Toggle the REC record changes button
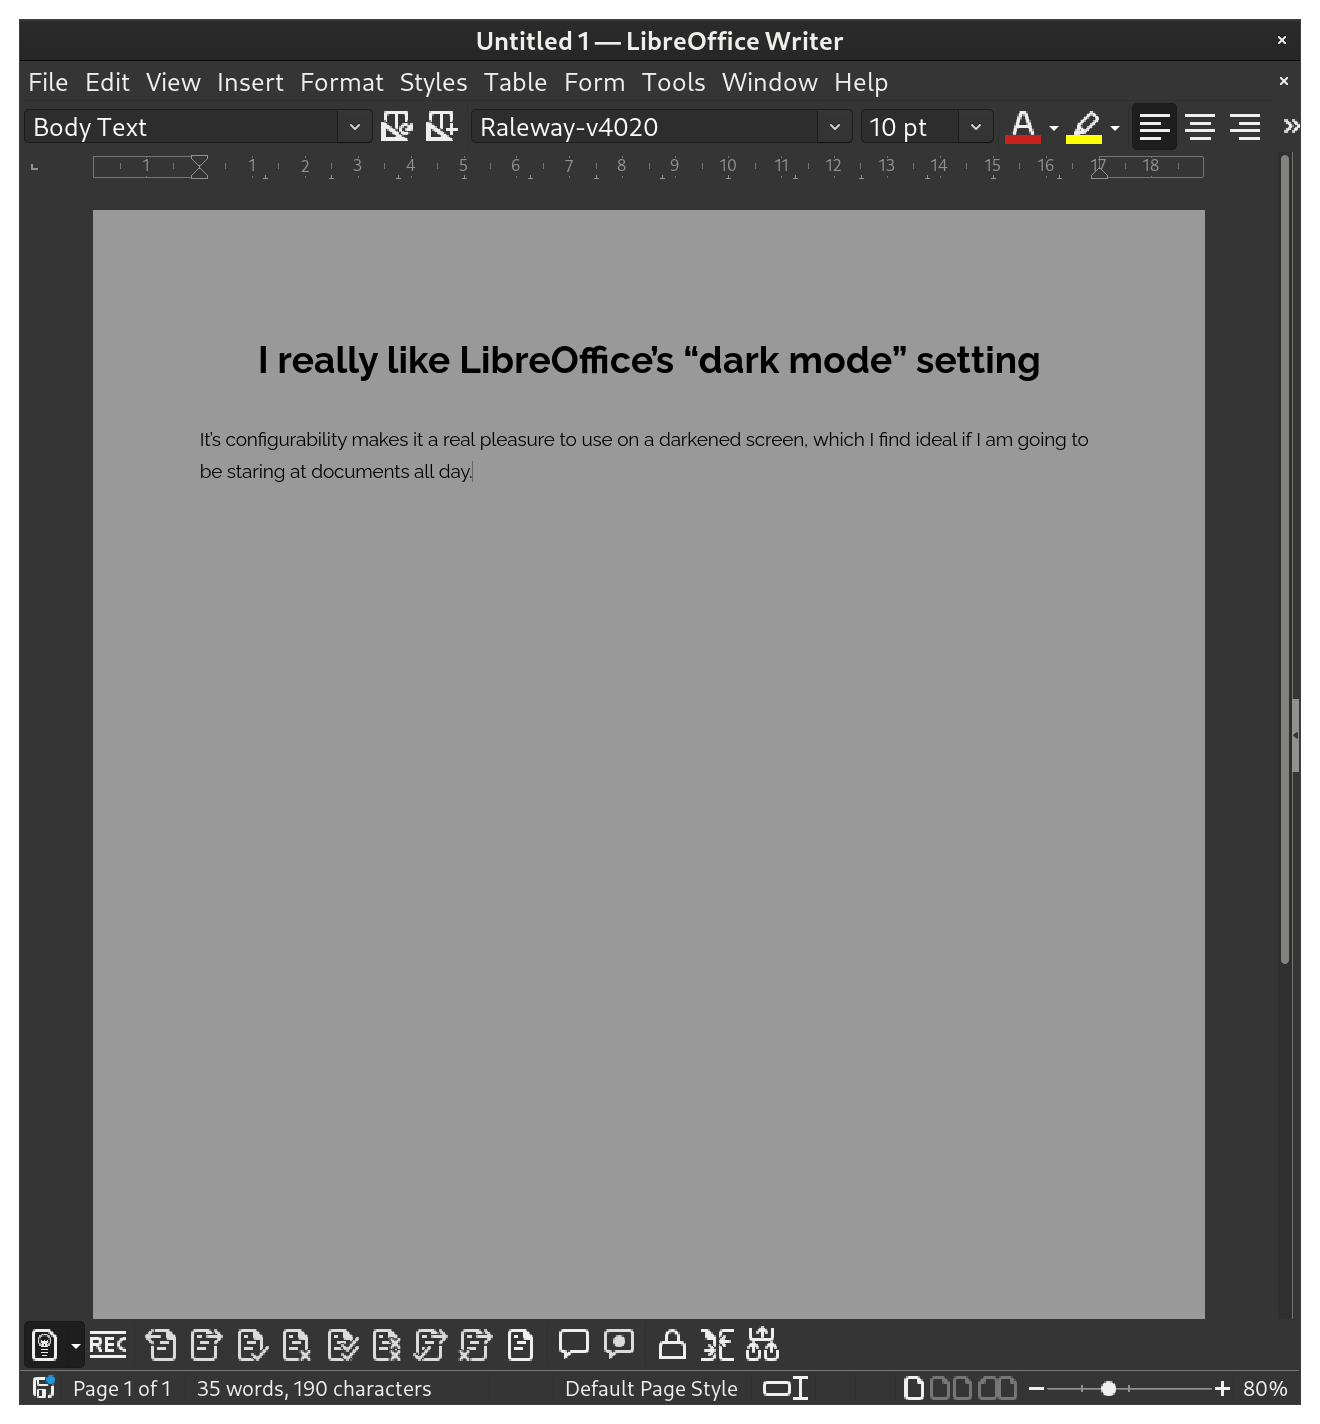This screenshot has width=1320, height=1424. tap(108, 1345)
